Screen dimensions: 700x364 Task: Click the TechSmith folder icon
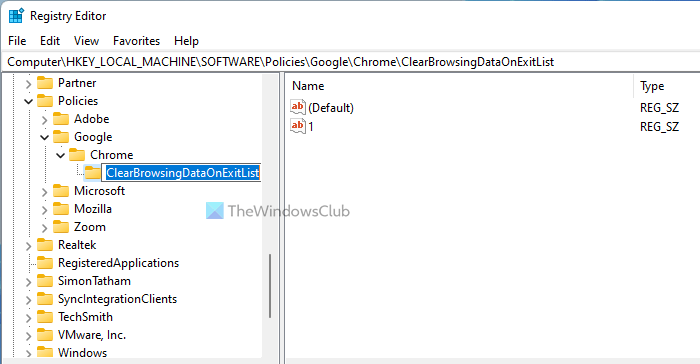pyautogui.click(x=45, y=317)
